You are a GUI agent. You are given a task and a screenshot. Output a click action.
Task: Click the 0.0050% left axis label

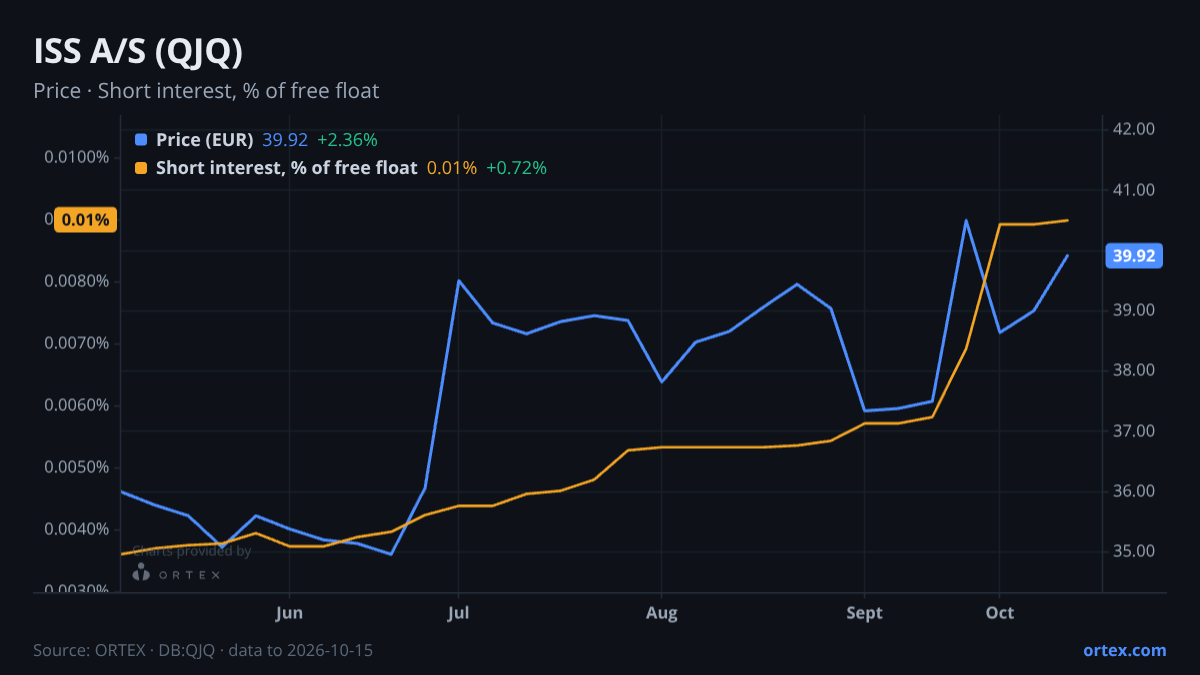[x=77, y=467]
